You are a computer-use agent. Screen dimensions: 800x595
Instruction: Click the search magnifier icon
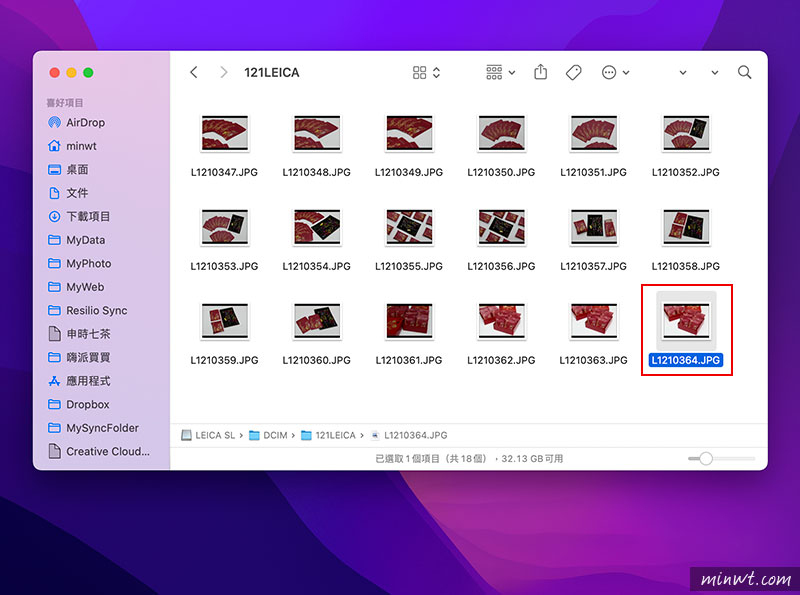(x=744, y=72)
